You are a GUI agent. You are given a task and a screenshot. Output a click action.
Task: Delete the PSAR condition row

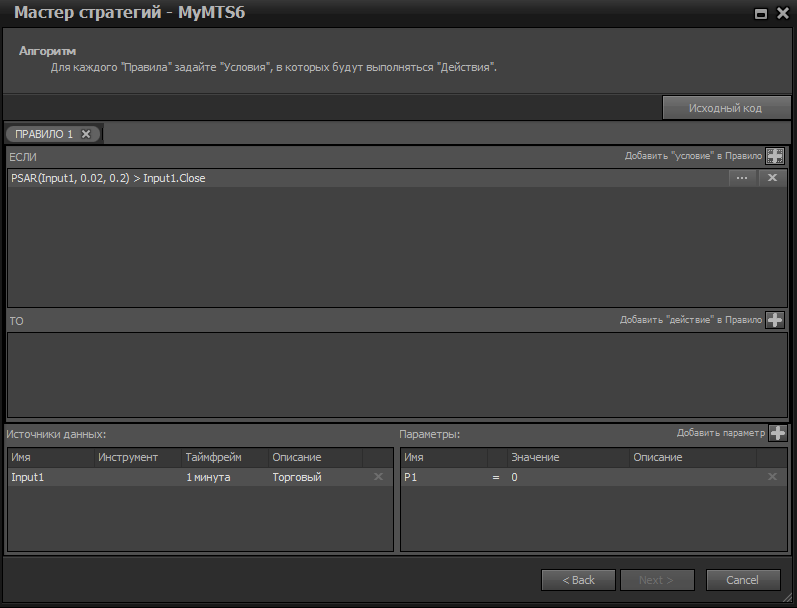tap(772, 178)
